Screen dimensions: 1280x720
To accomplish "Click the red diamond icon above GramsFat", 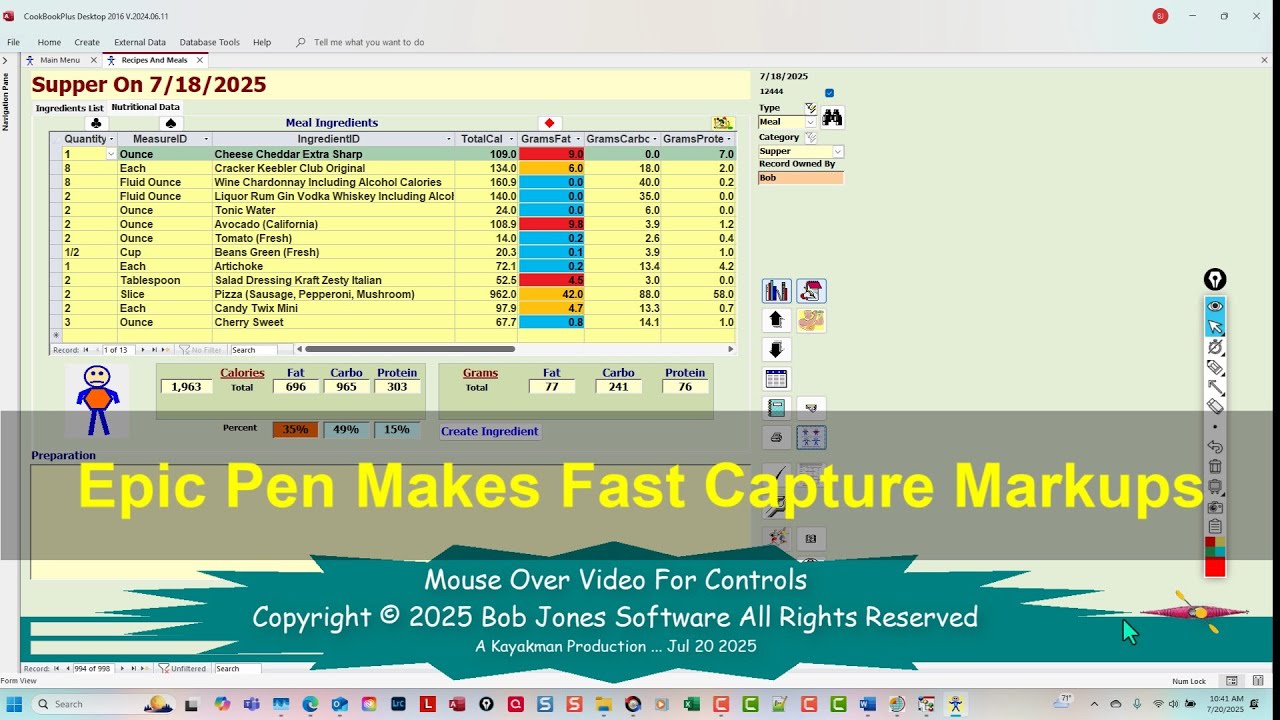I will pos(549,123).
